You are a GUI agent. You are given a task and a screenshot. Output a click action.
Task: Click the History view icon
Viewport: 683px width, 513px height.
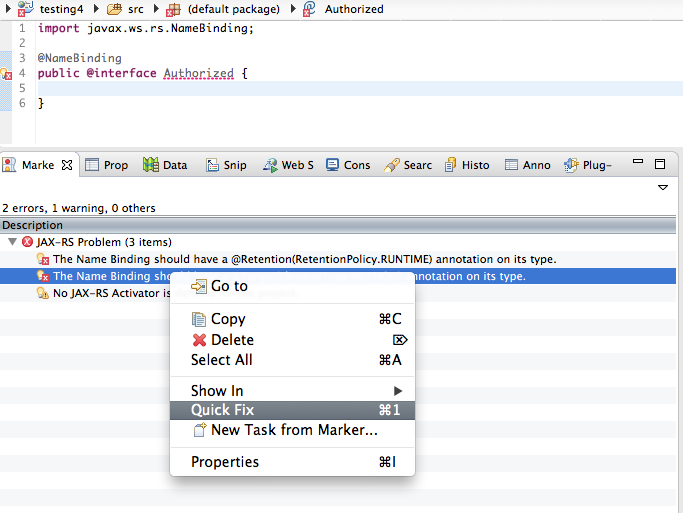(450, 165)
